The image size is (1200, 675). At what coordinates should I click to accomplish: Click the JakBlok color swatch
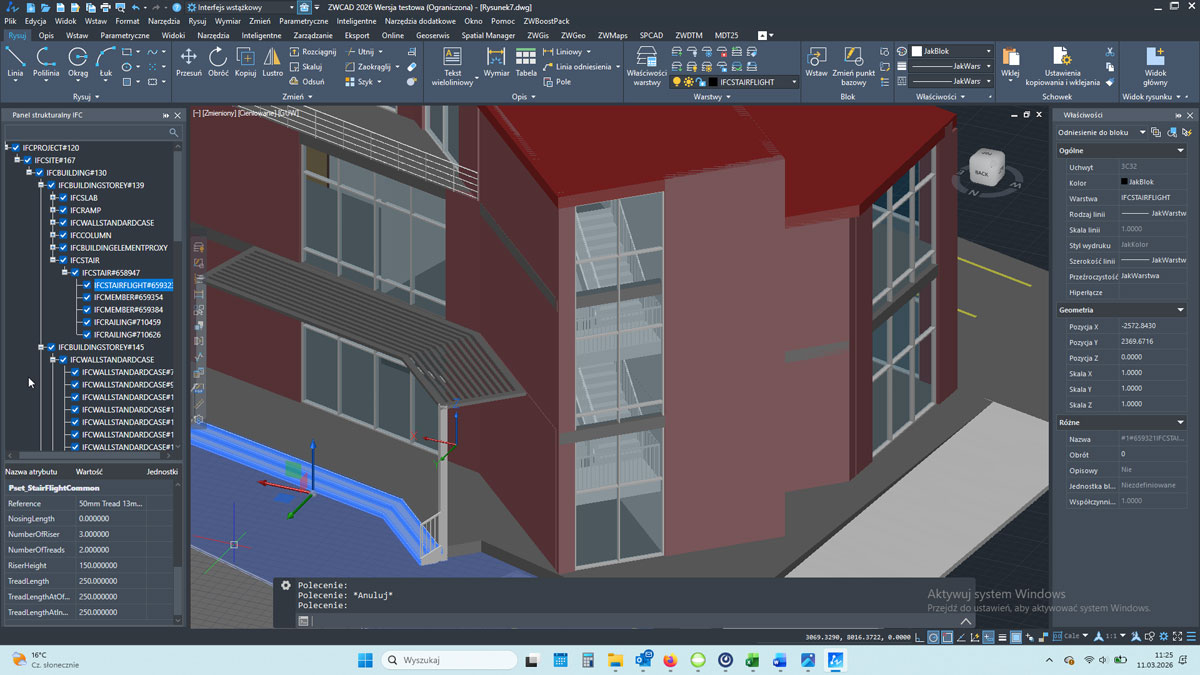coord(917,51)
